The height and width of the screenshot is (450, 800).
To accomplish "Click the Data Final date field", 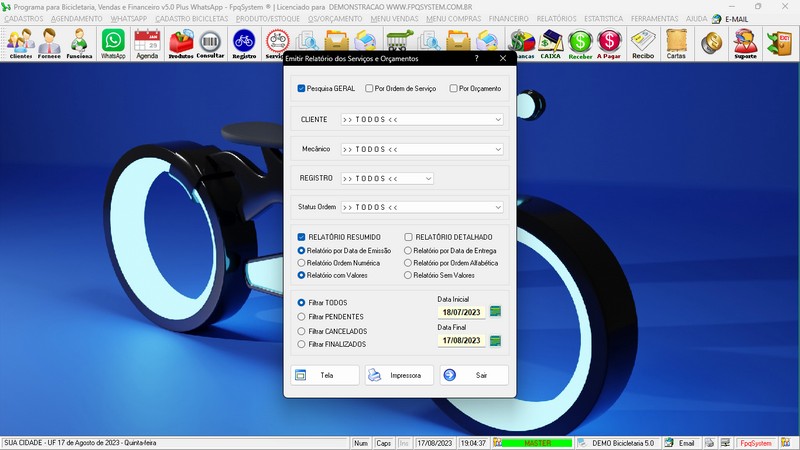I will coord(462,340).
